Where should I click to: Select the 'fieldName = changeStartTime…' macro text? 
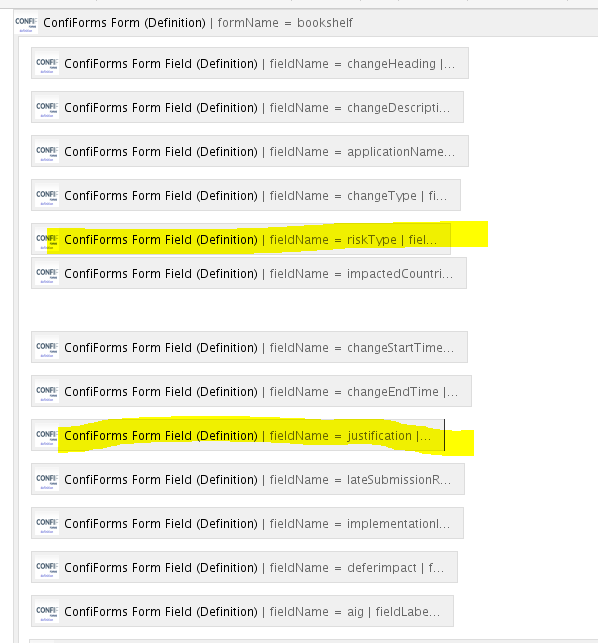click(x=362, y=348)
